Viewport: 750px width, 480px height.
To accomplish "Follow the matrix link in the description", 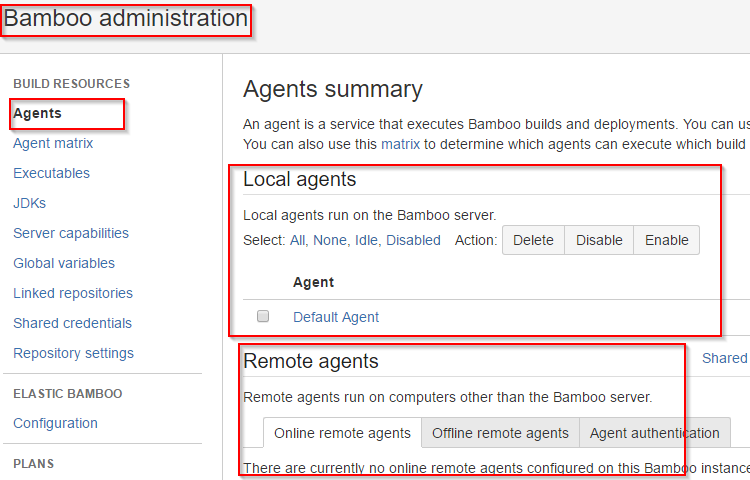I will [x=400, y=144].
